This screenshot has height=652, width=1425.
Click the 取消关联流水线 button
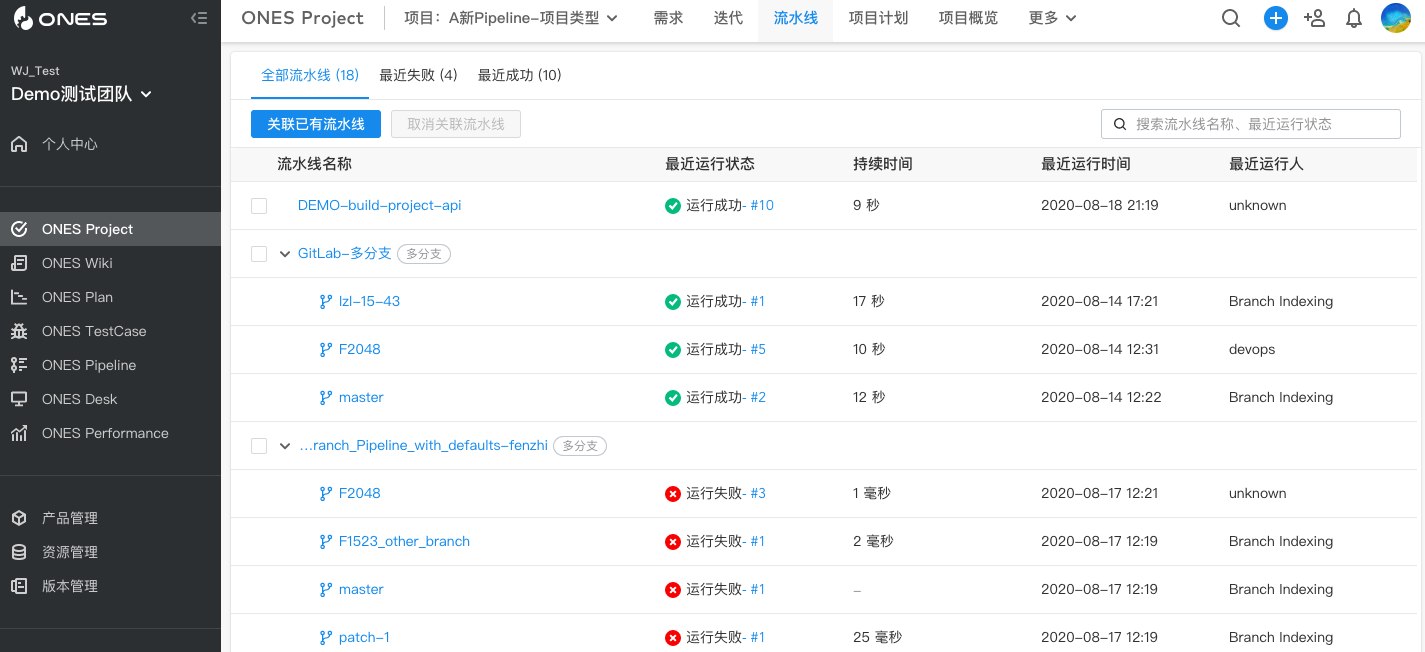point(456,124)
